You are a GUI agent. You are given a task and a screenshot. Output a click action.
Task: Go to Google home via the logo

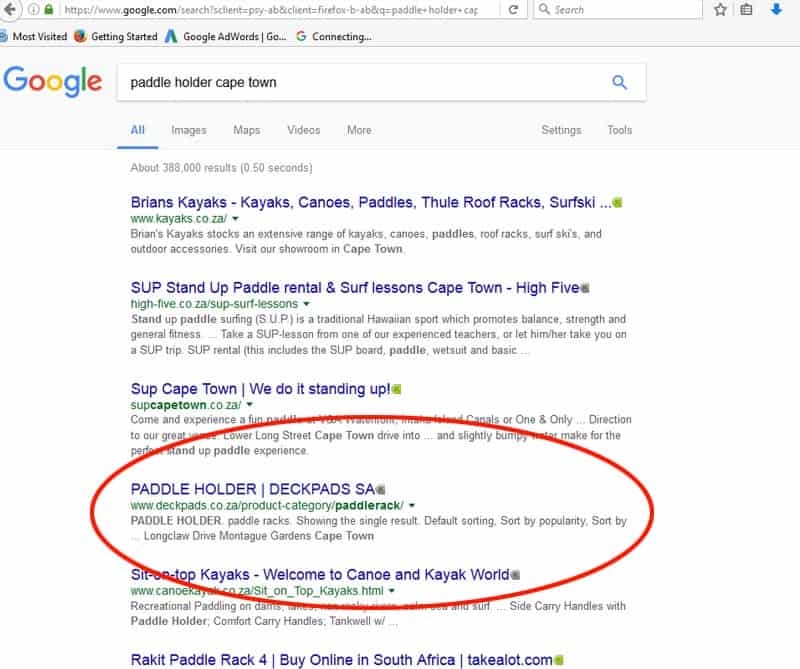[53, 81]
